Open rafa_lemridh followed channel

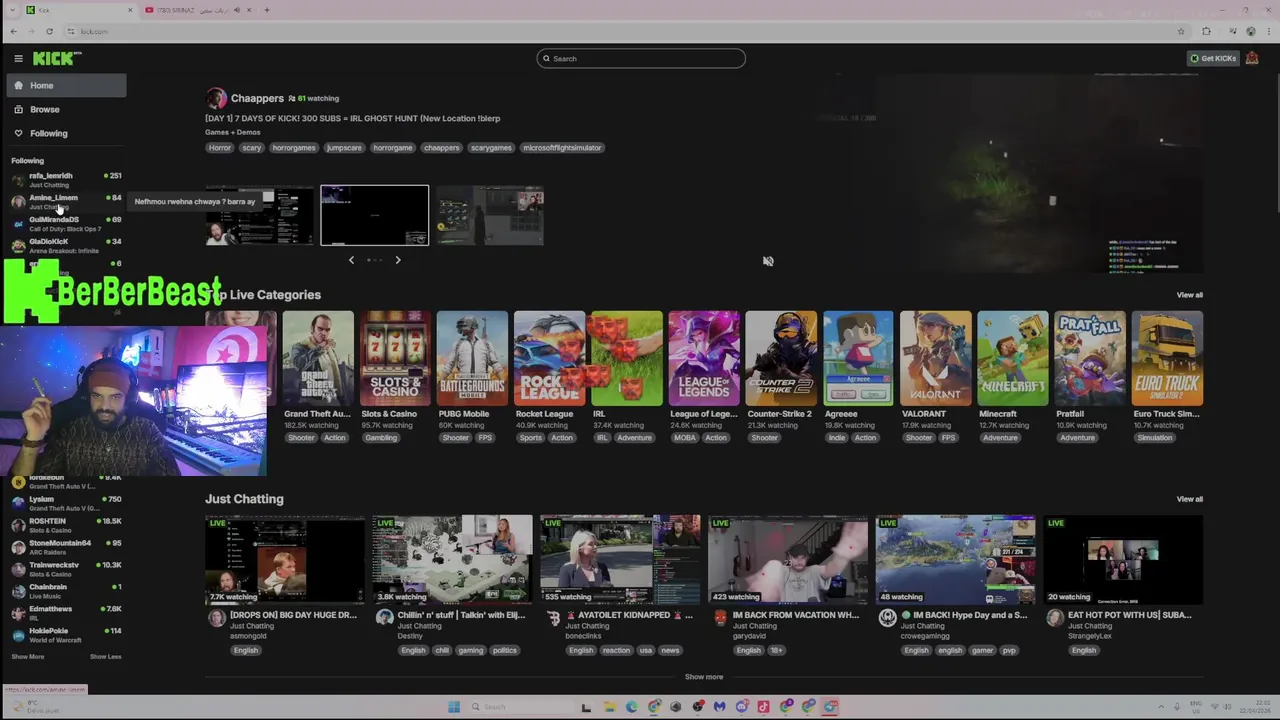coord(66,180)
